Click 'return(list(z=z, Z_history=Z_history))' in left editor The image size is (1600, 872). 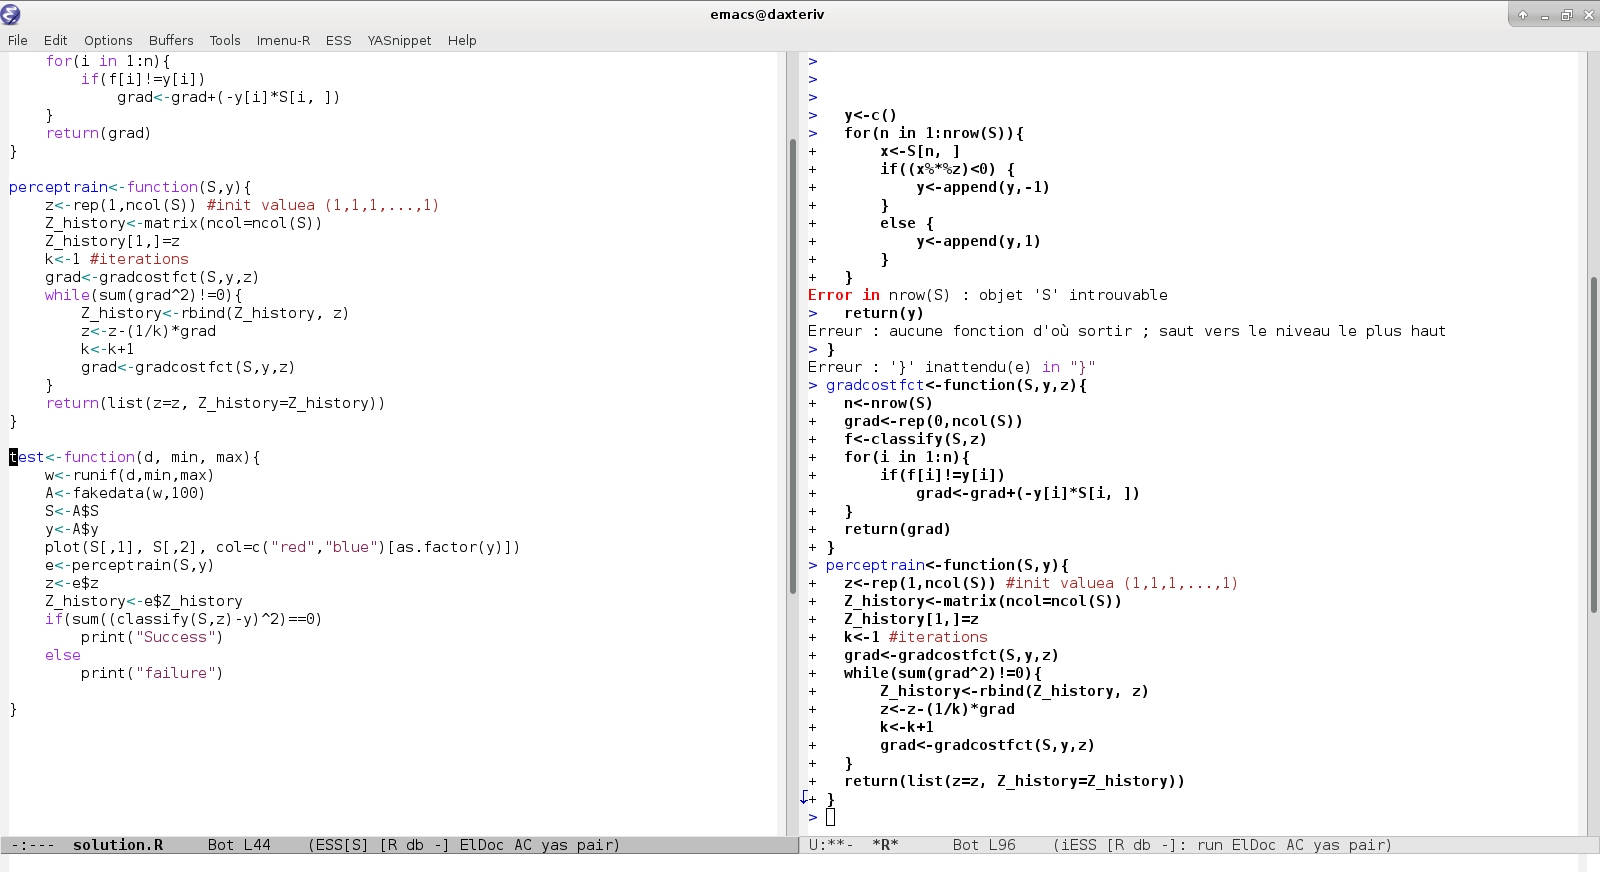click(215, 403)
